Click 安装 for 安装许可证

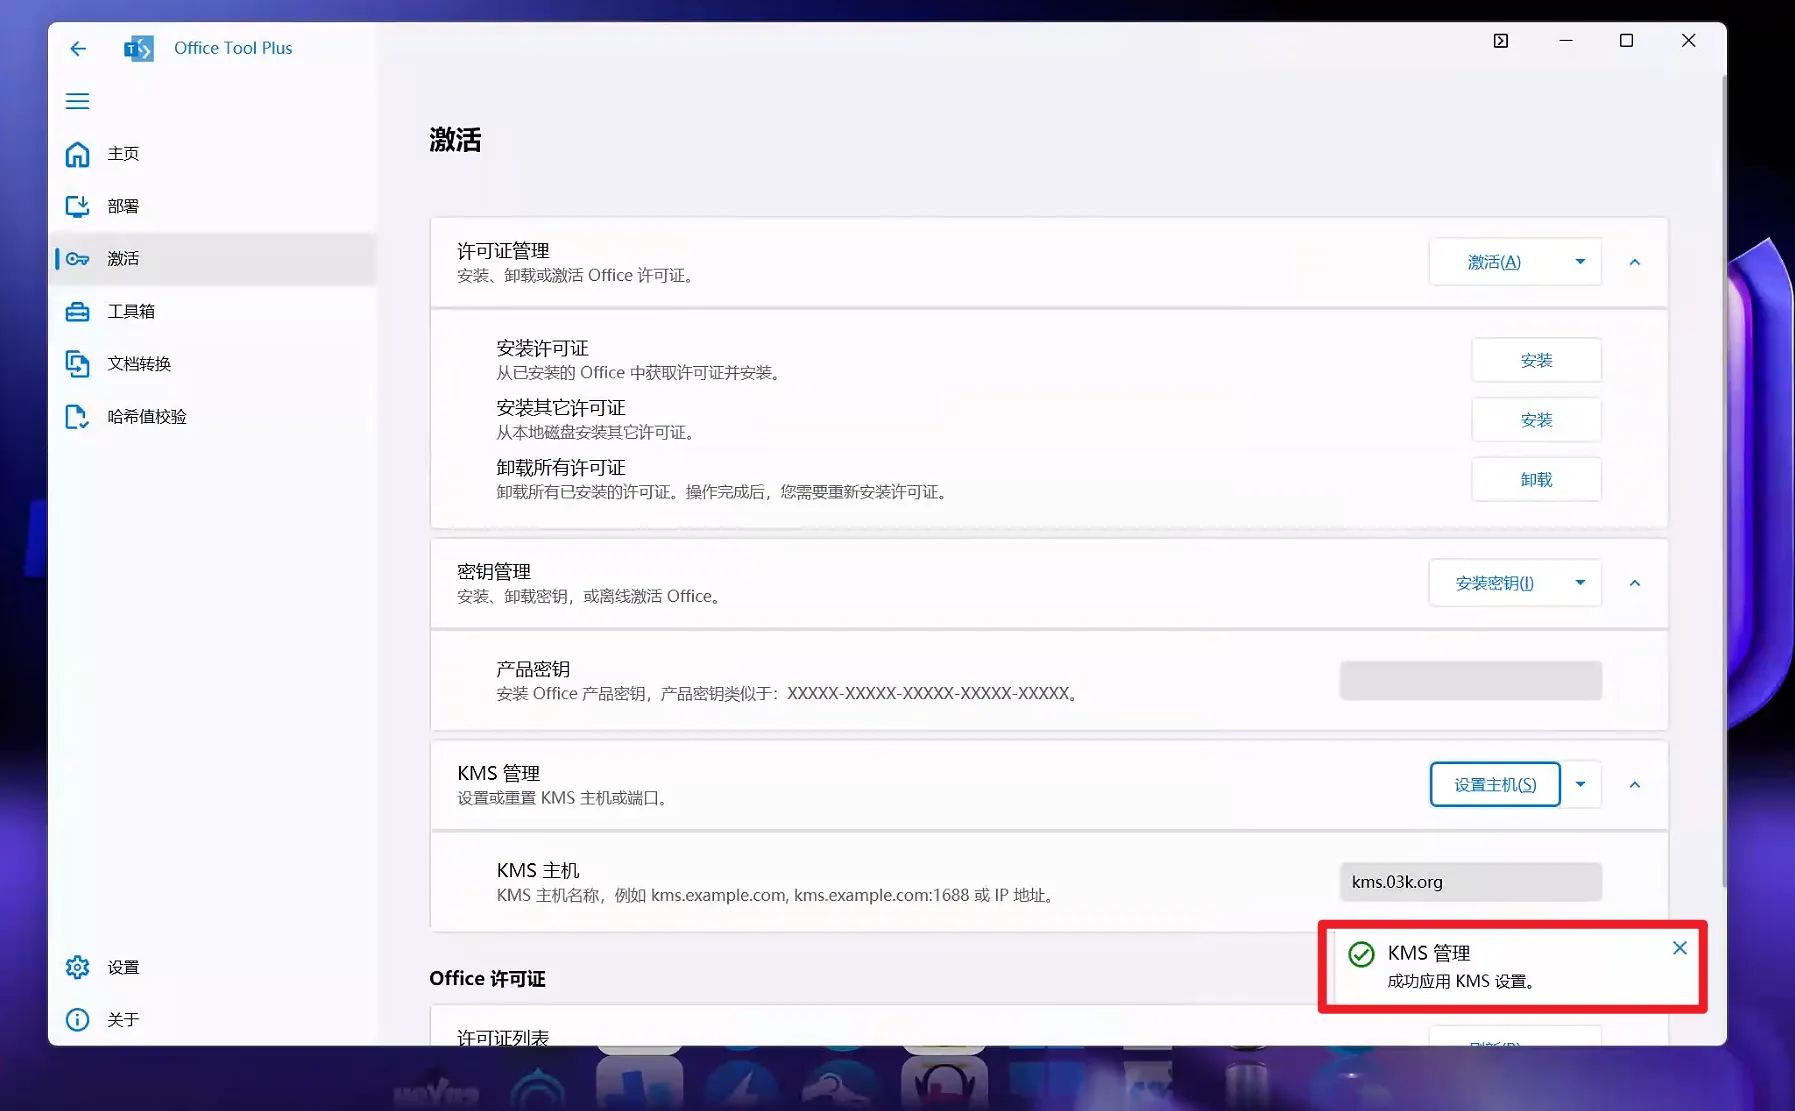[1536, 360]
